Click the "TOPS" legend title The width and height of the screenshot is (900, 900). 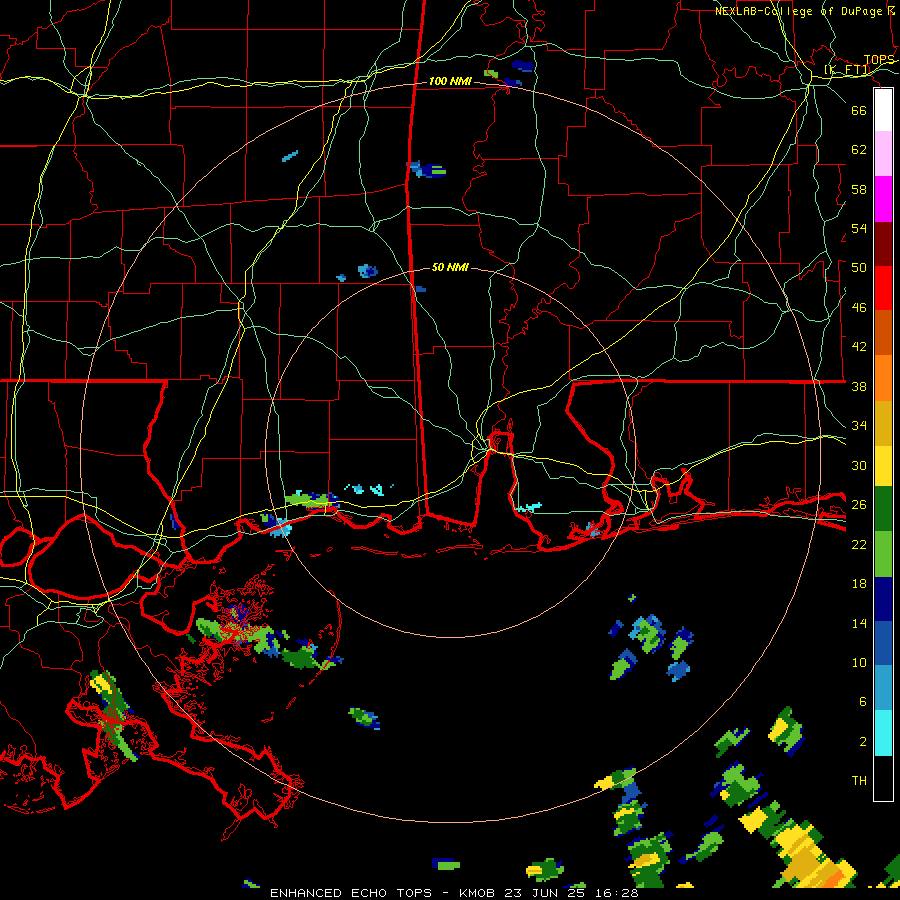[x=879, y=60]
